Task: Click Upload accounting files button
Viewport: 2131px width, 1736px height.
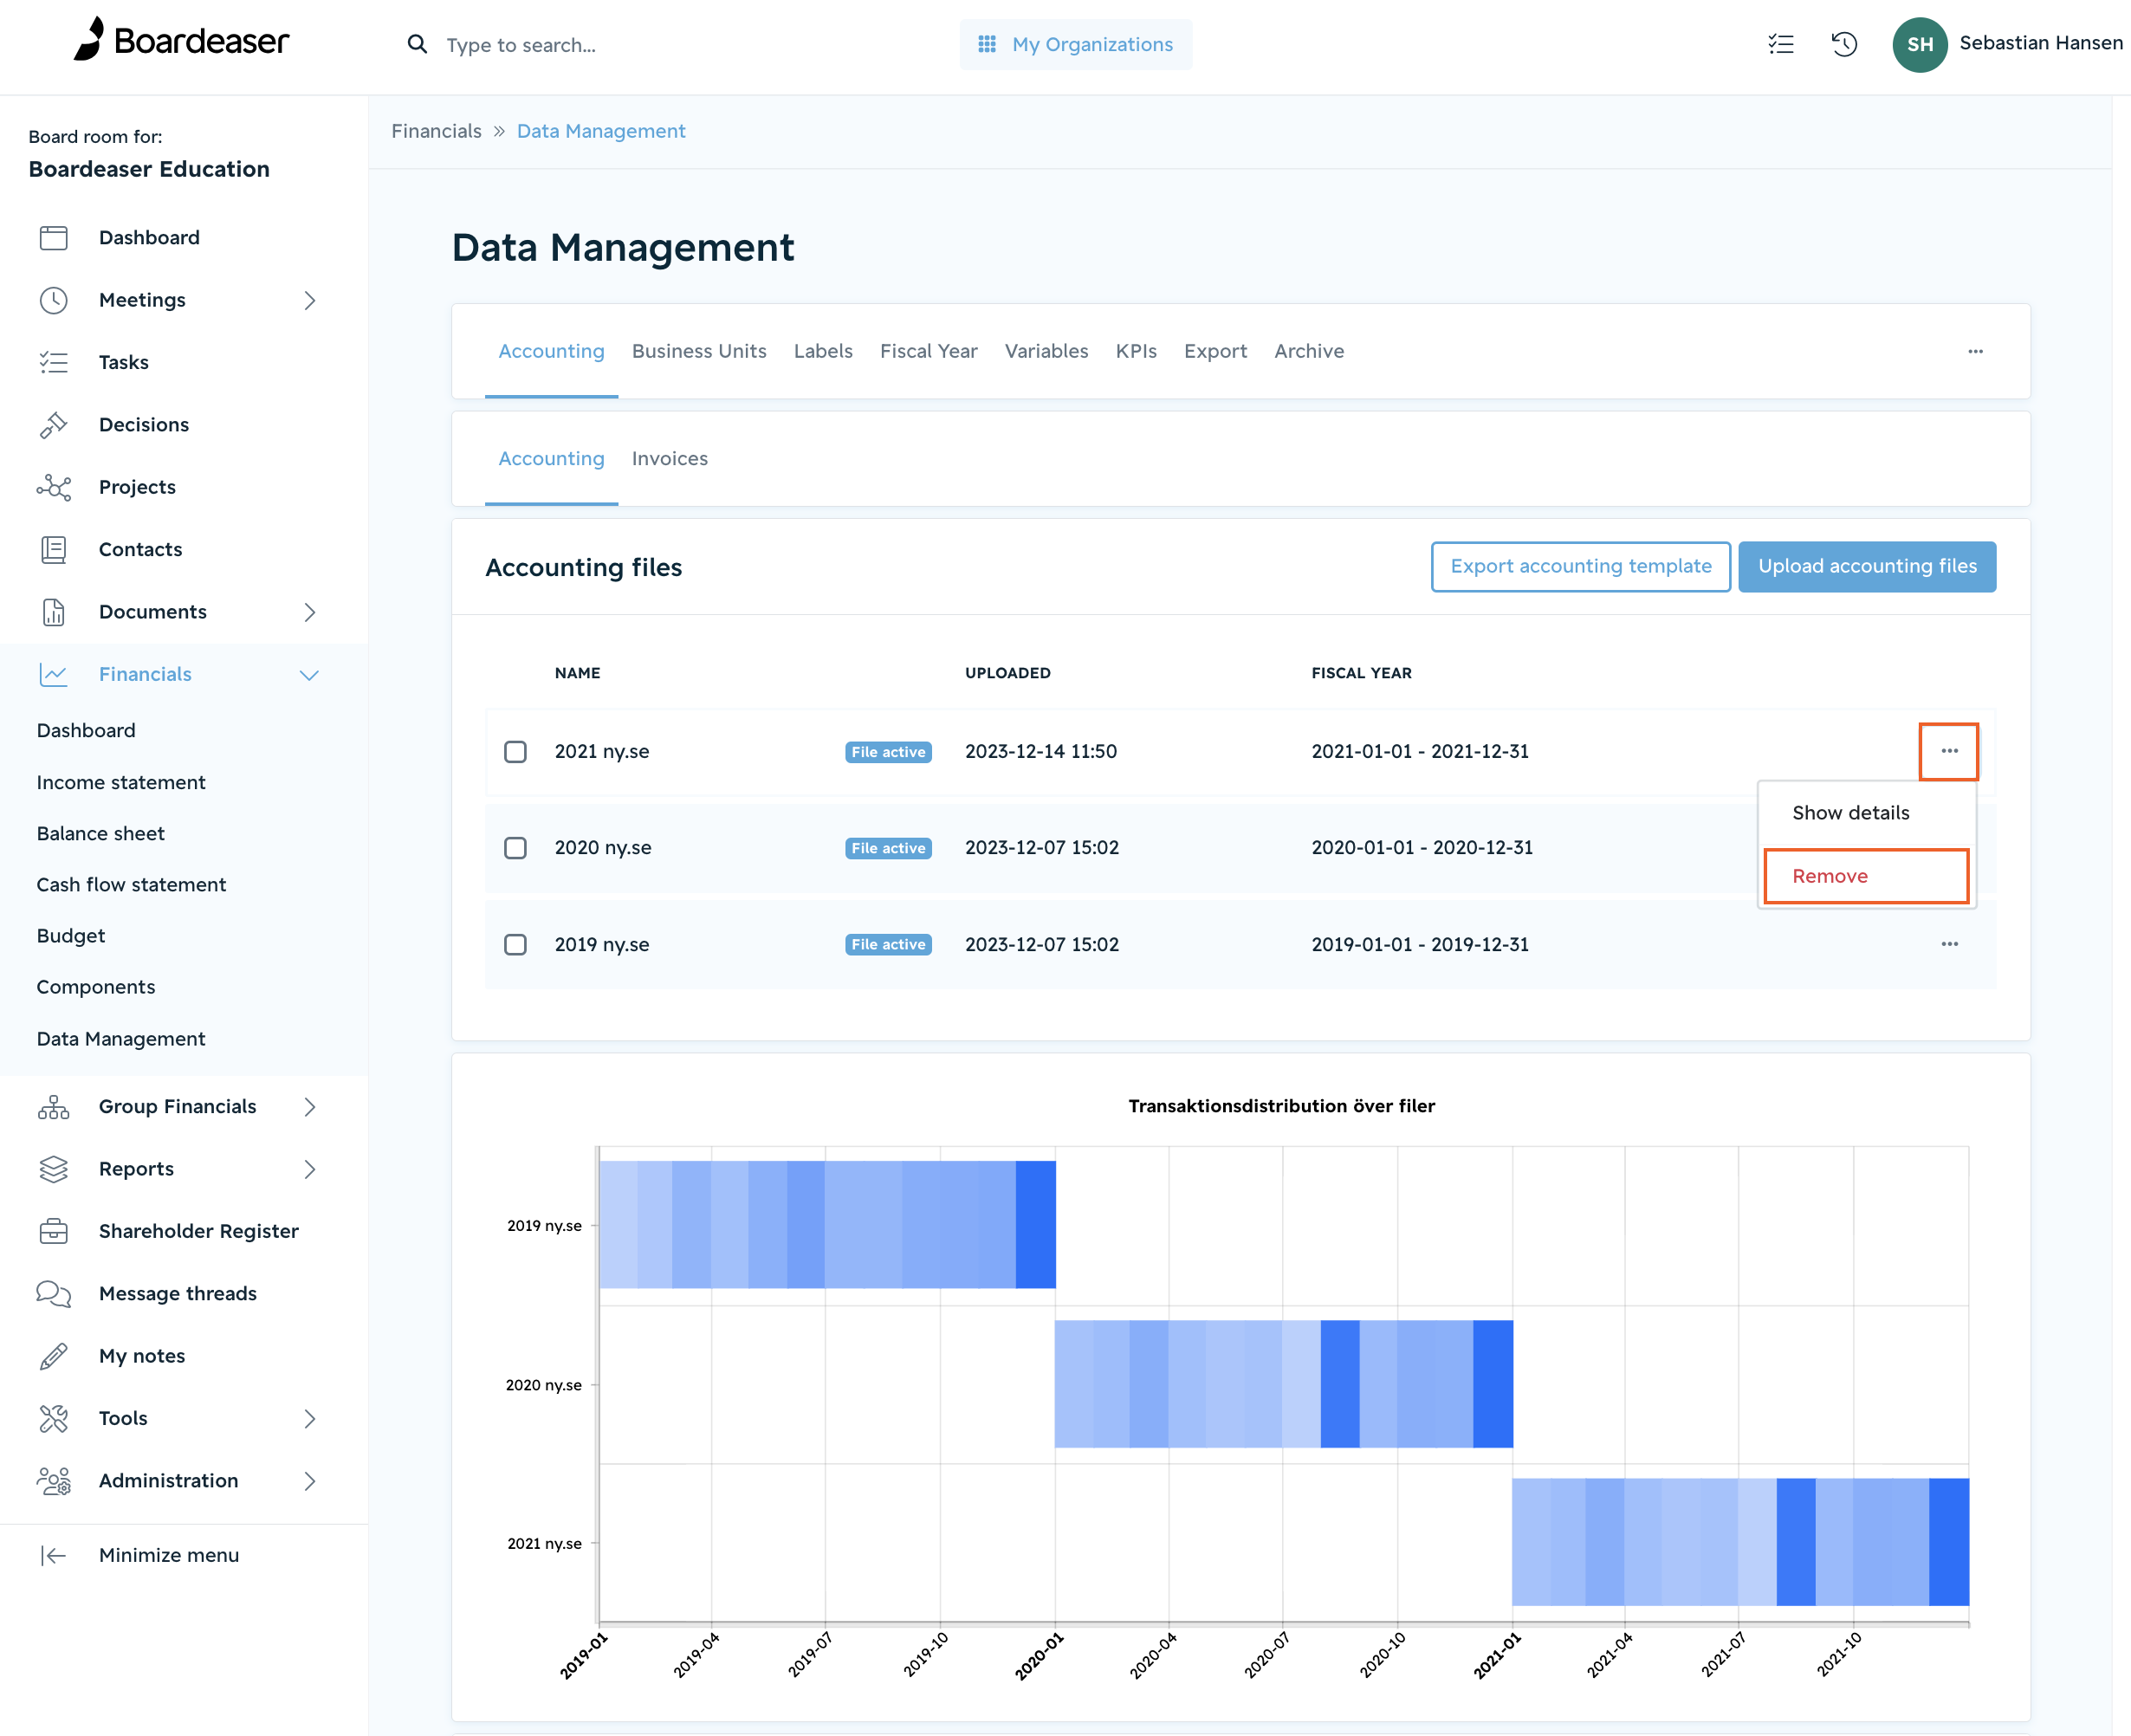Action: click(x=1867, y=566)
